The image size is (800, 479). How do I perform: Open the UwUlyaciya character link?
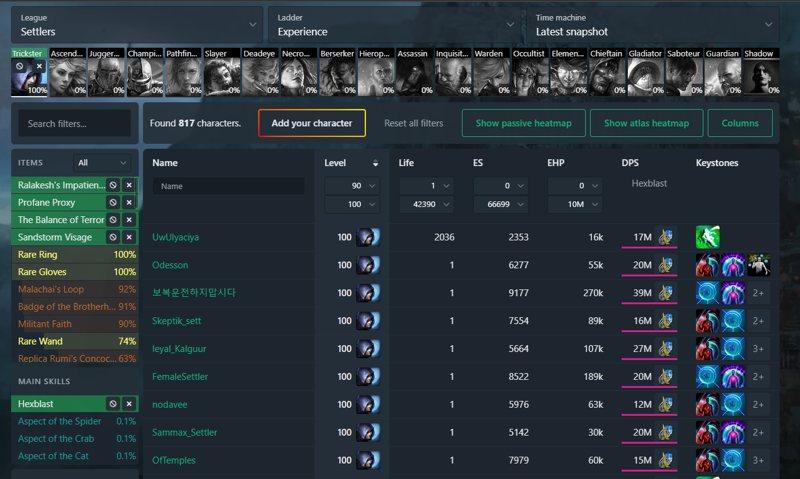176,237
